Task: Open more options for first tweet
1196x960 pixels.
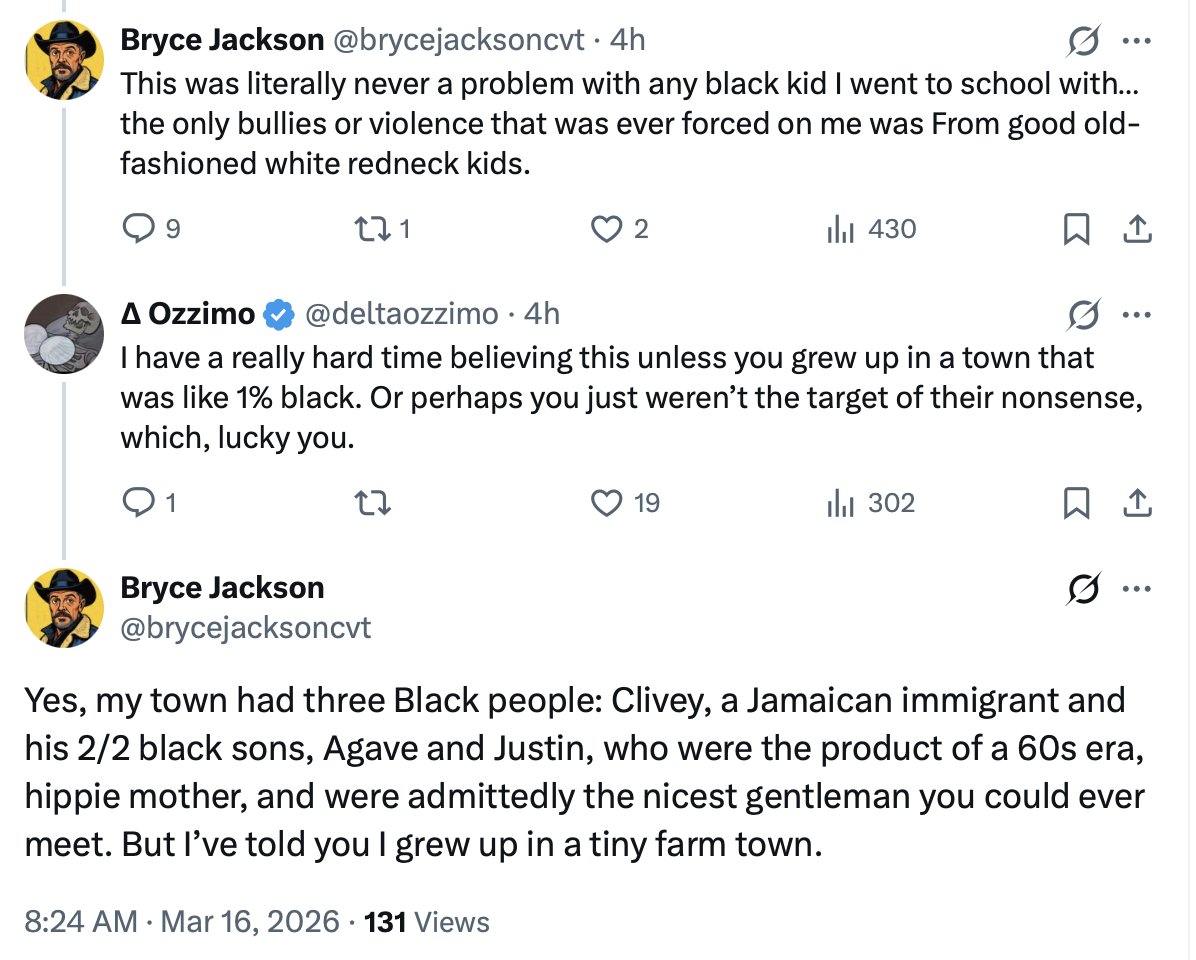Action: coord(1137,42)
